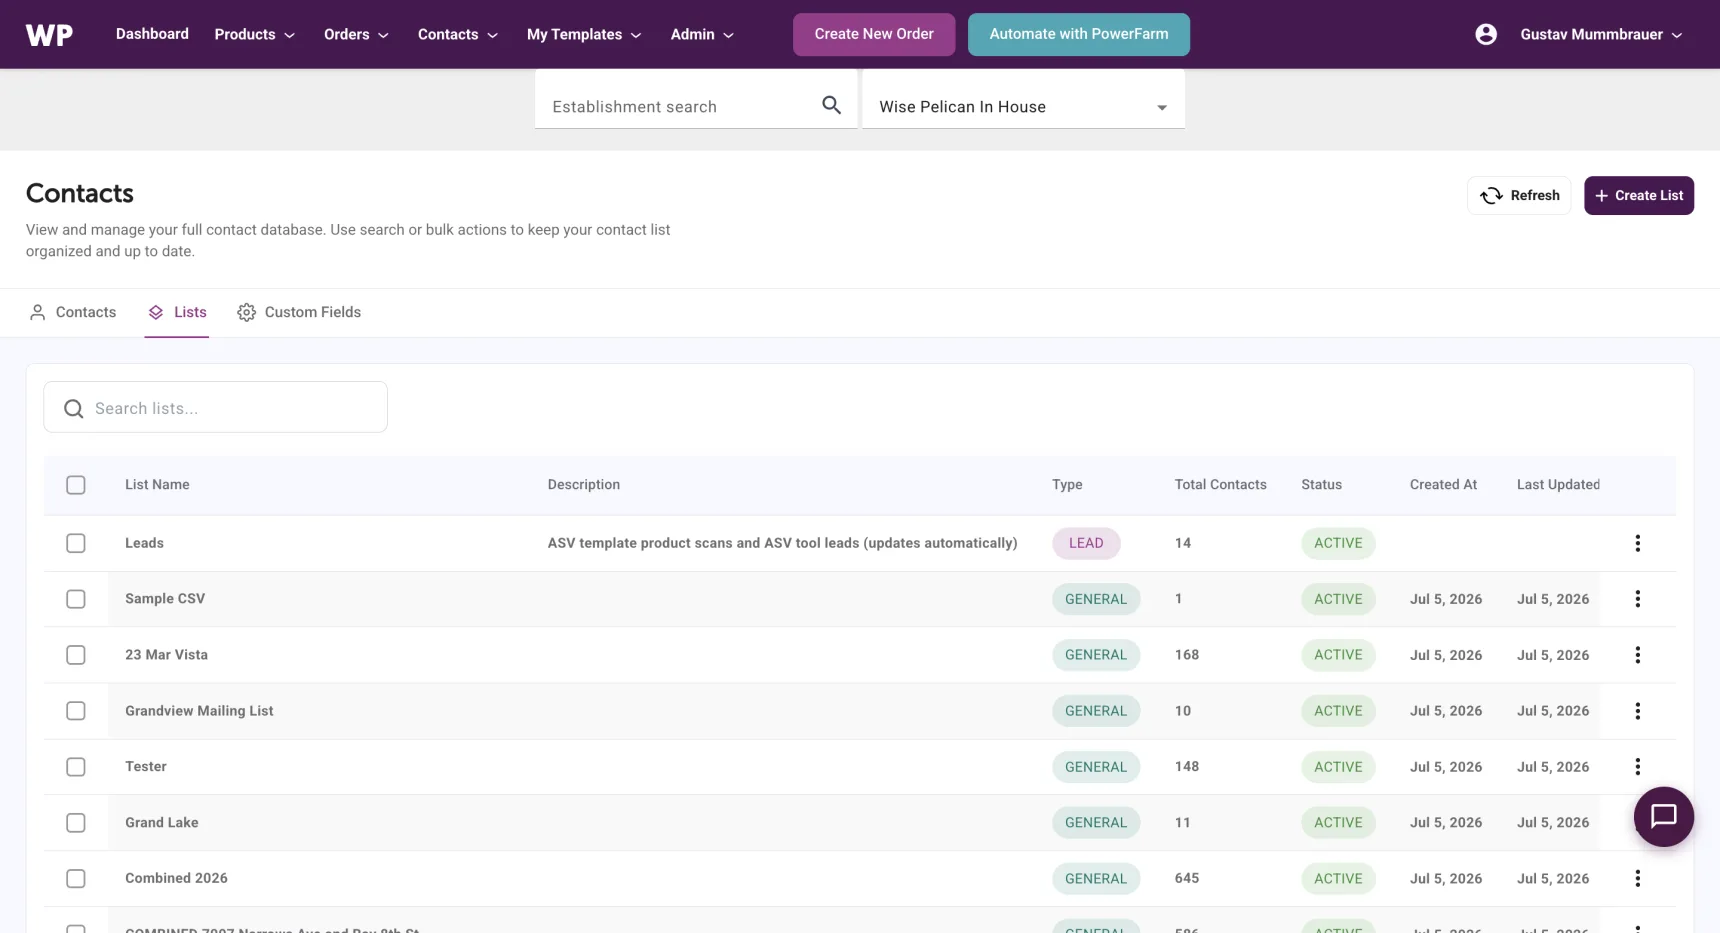This screenshot has height=933, width=1720.
Task: Open row actions menu for Sample CSV
Action: pyautogui.click(x=1637, y=599)
